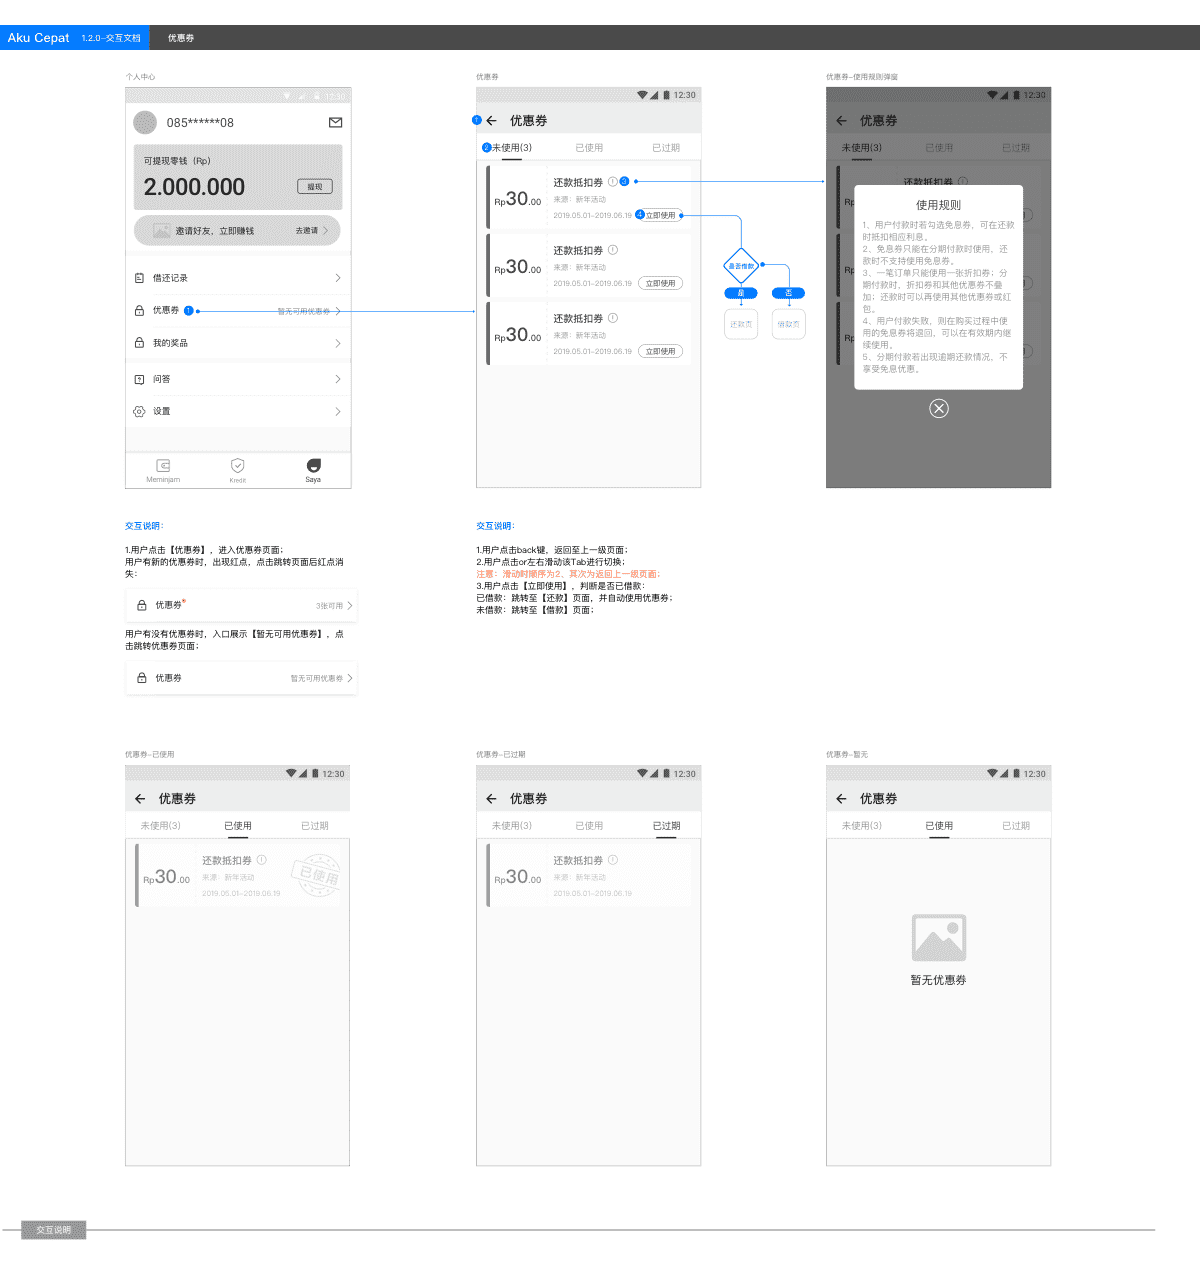Click 立即使用 on the second coupon

click(x=660, y=284)
